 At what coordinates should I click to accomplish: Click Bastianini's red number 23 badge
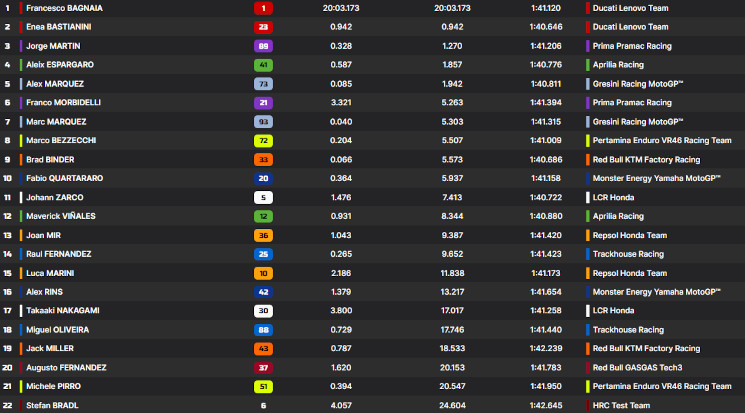(x=264, y=27)
